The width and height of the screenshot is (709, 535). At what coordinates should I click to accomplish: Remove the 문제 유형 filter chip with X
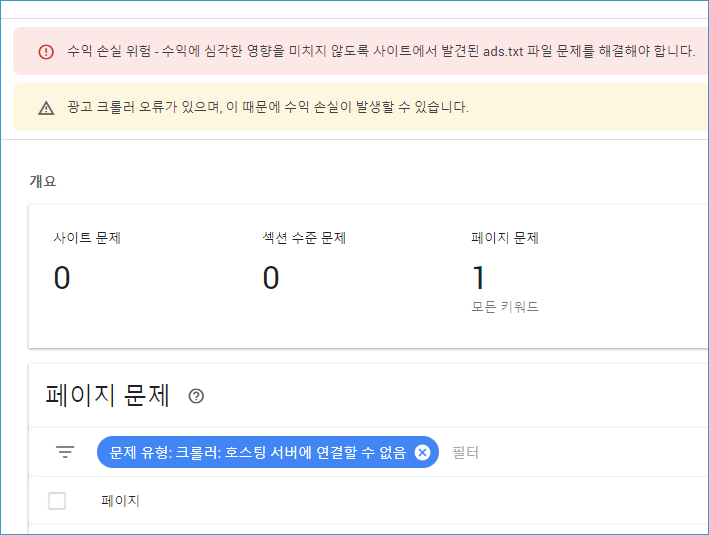[422, 452]
